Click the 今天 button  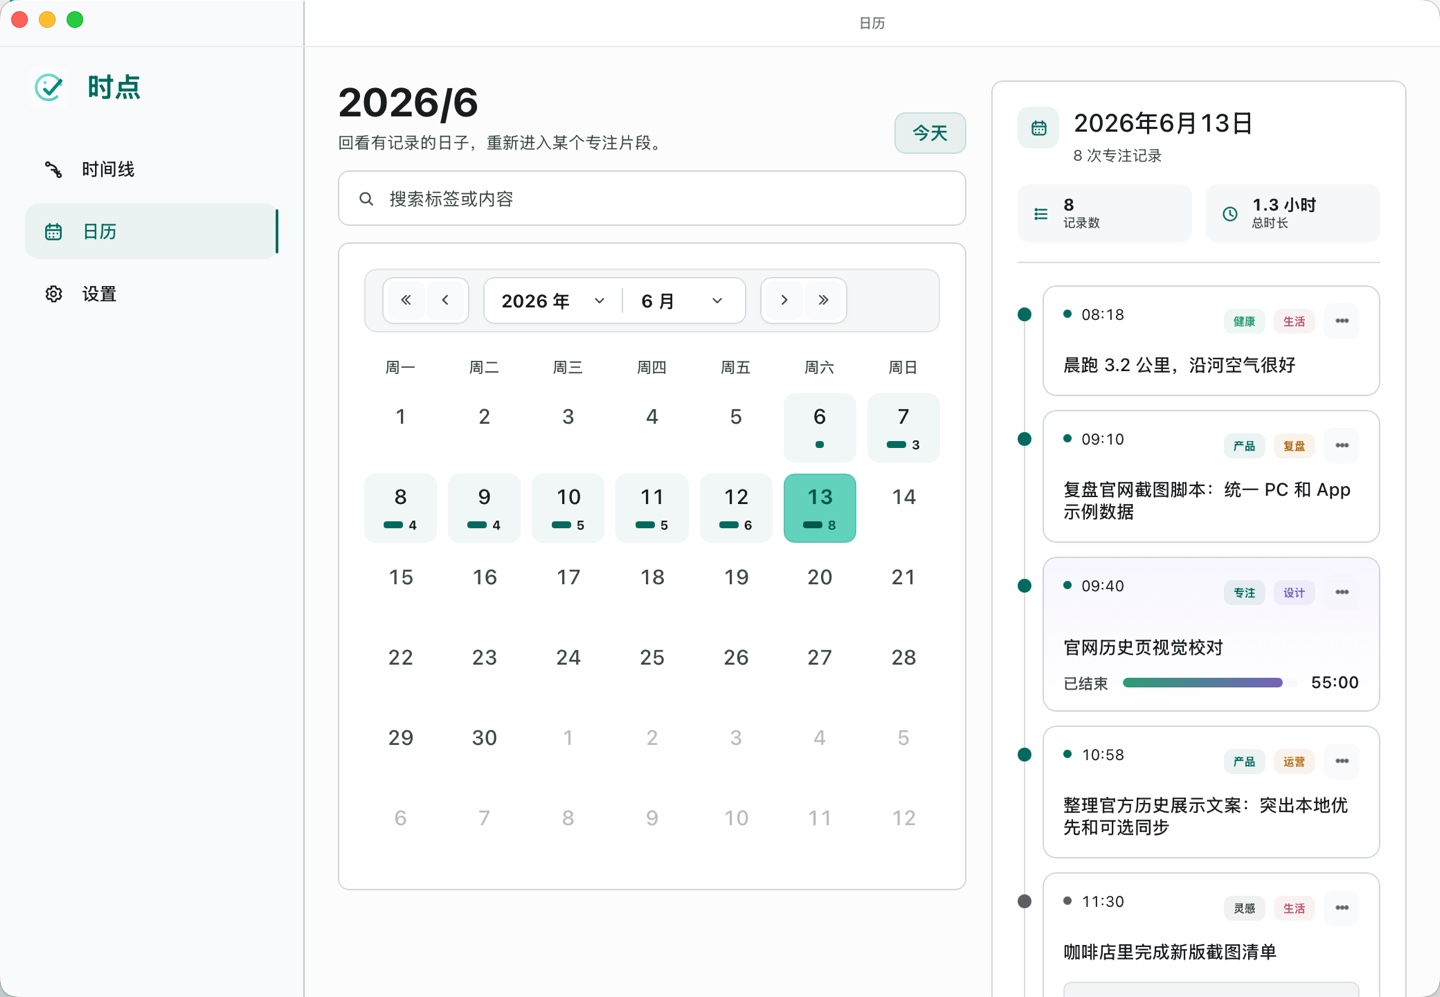pos(930,133)
